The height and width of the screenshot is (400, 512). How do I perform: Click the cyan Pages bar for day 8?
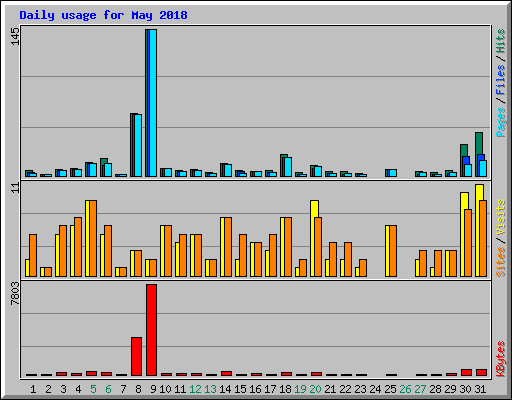(138, 145)
